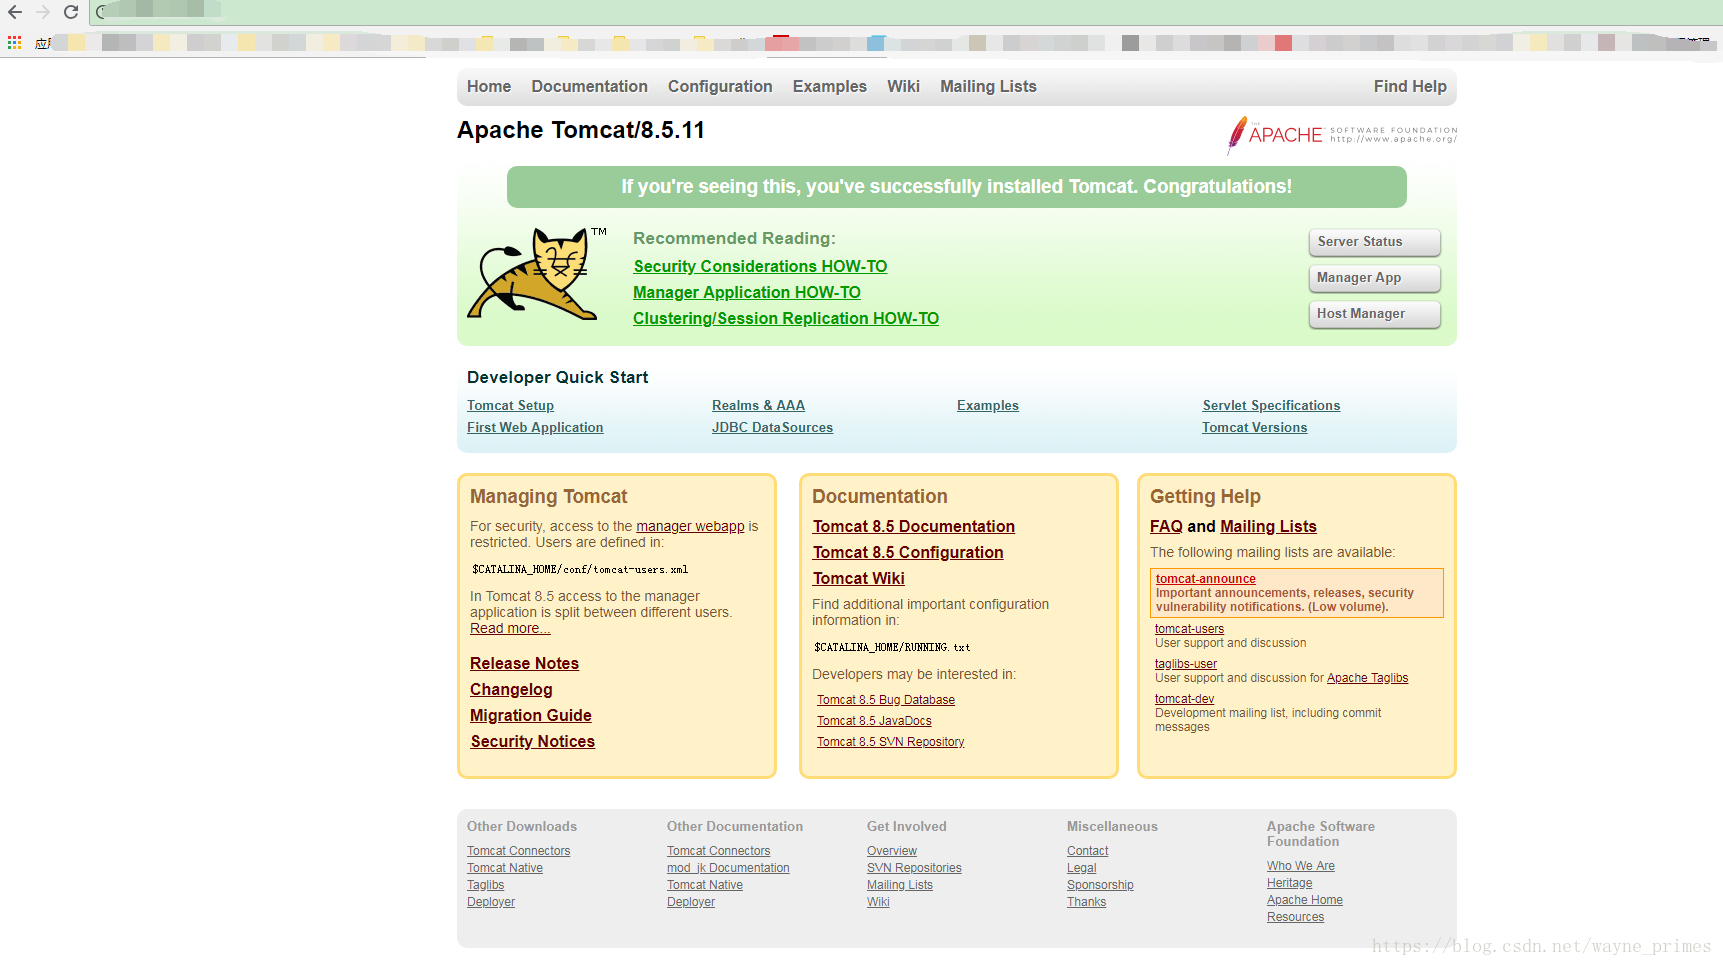Open Release Notes link
The height and width of the screenshot is (966, 1723).
click(x=524, y=664)
